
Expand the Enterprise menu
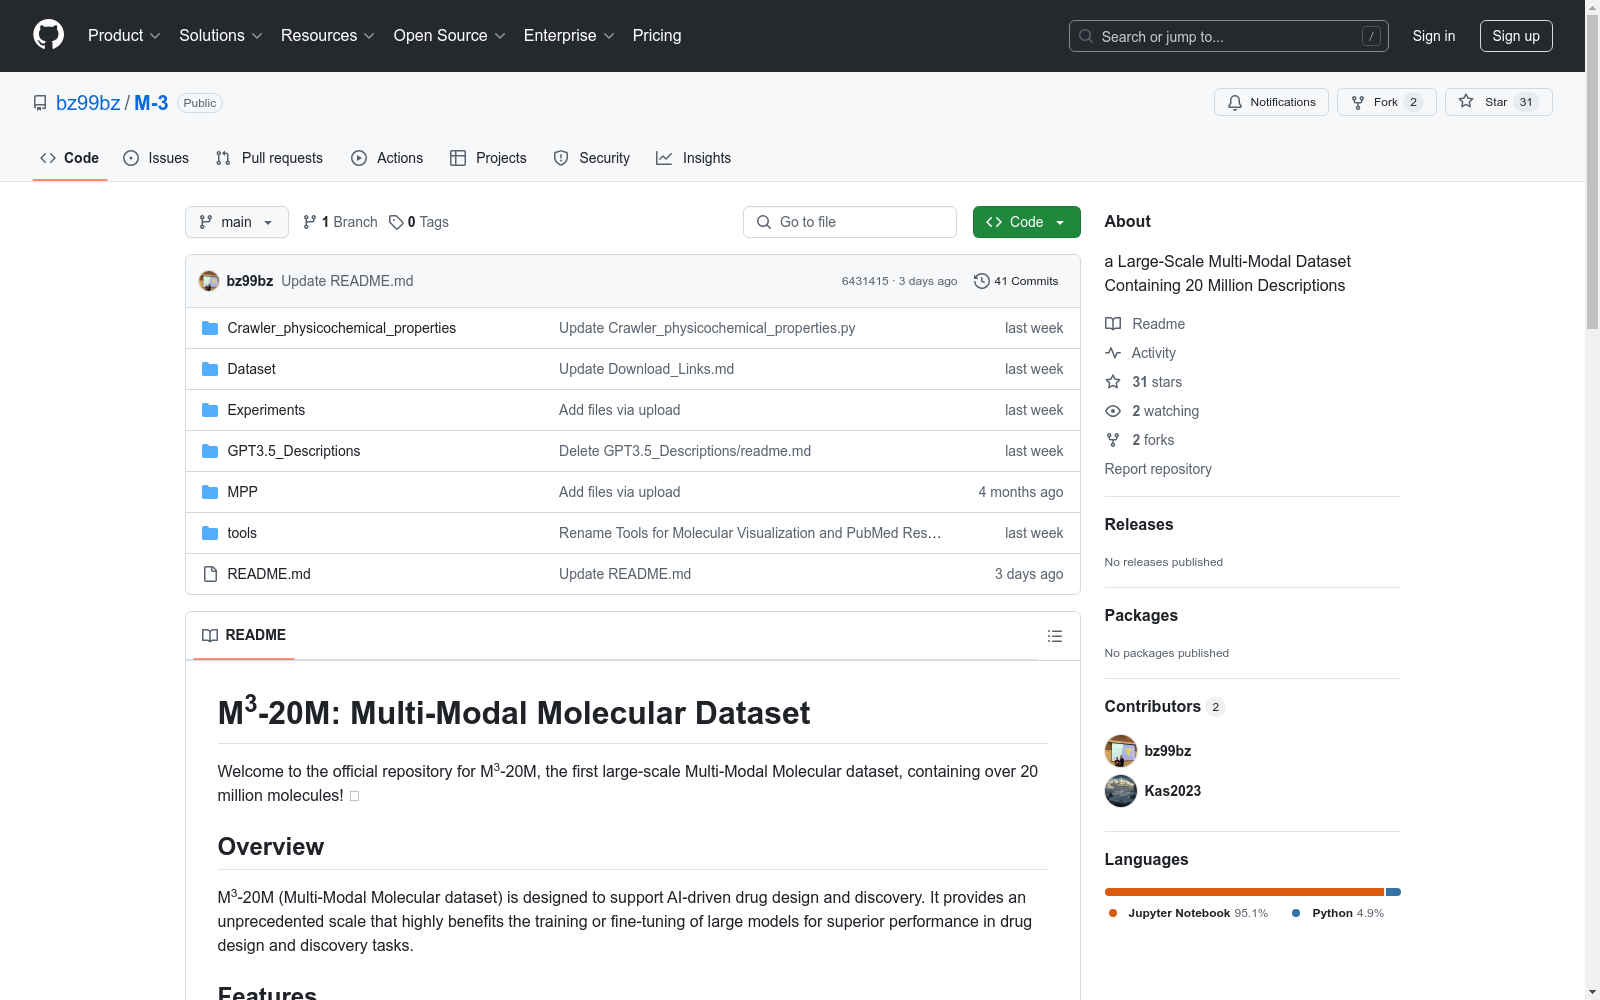(x=569, y=35)
